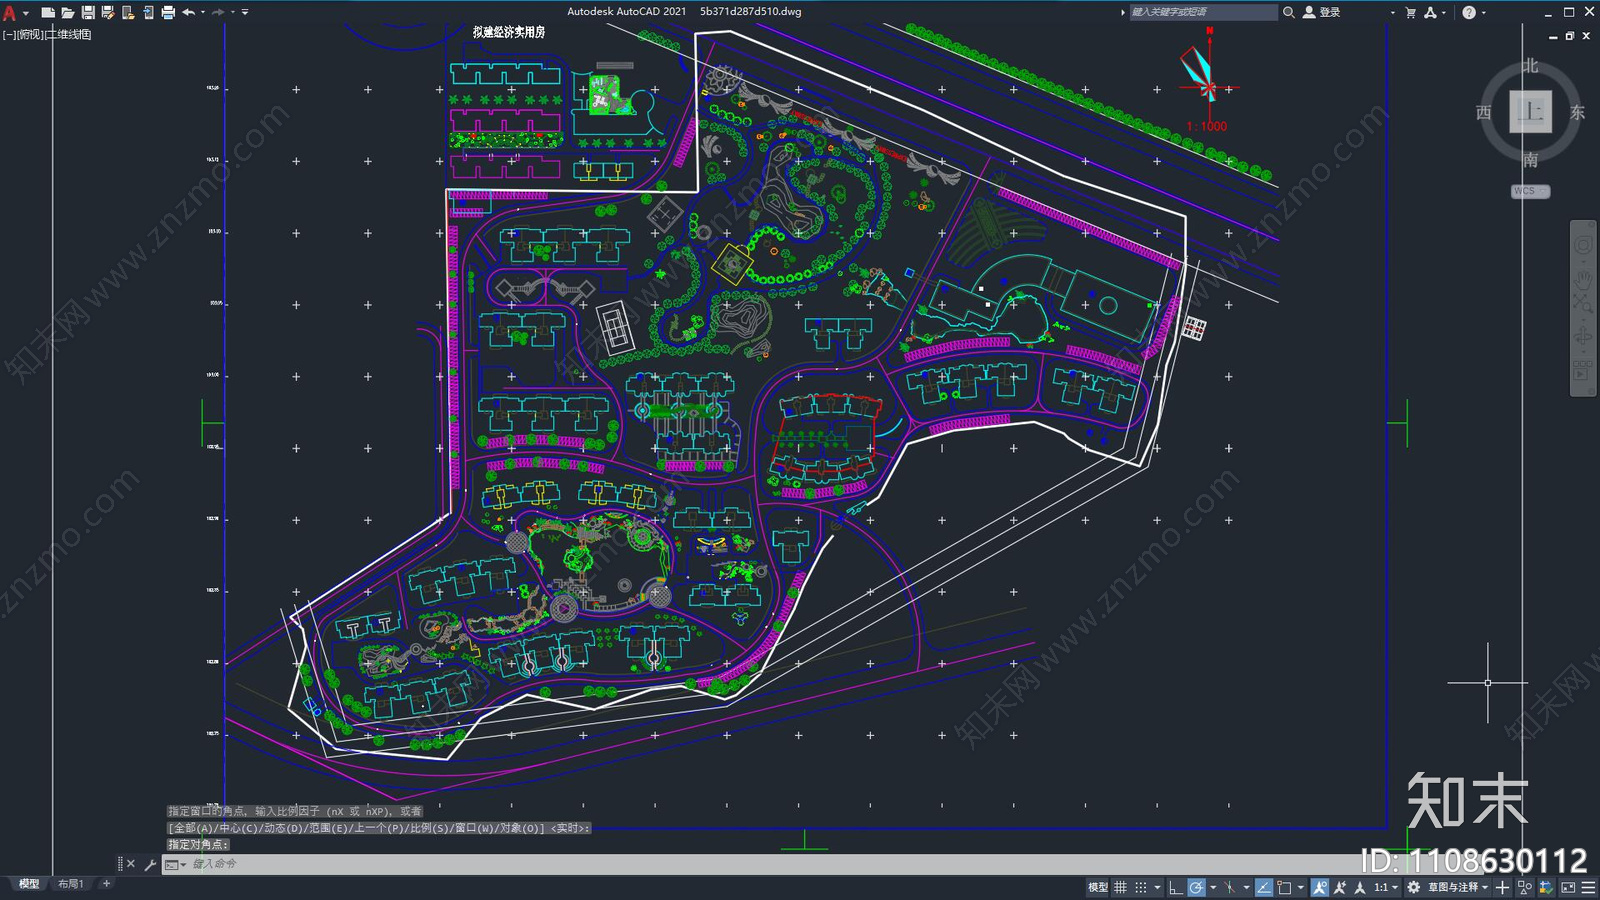Image resolution: width=1600 pixels, height=900 pixels.
Task: Switch to the 布局1 layout tab
Action: tap(70, 884)
